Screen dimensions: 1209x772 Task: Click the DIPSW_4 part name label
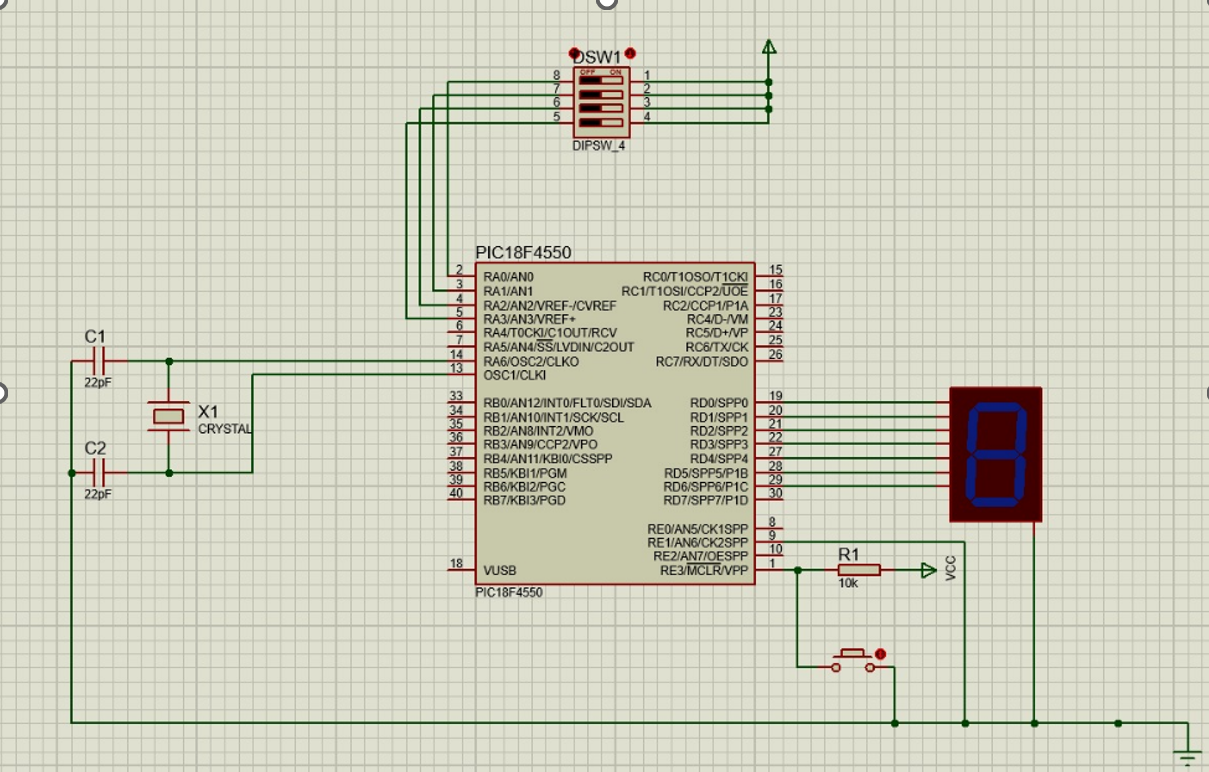coord(599,145)
